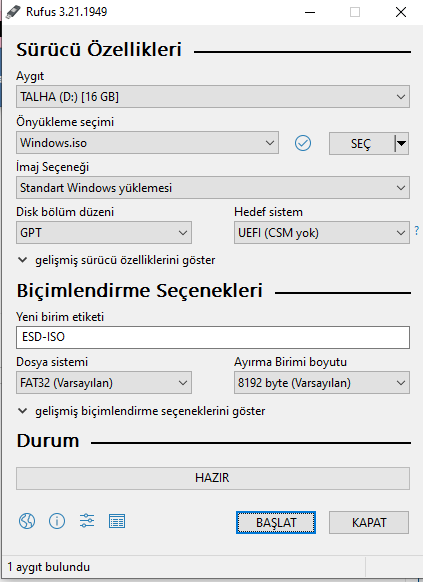Click the Yeni birim etiketi text field
This screenshot has height=582, width=423.
[x=213, y=337]
